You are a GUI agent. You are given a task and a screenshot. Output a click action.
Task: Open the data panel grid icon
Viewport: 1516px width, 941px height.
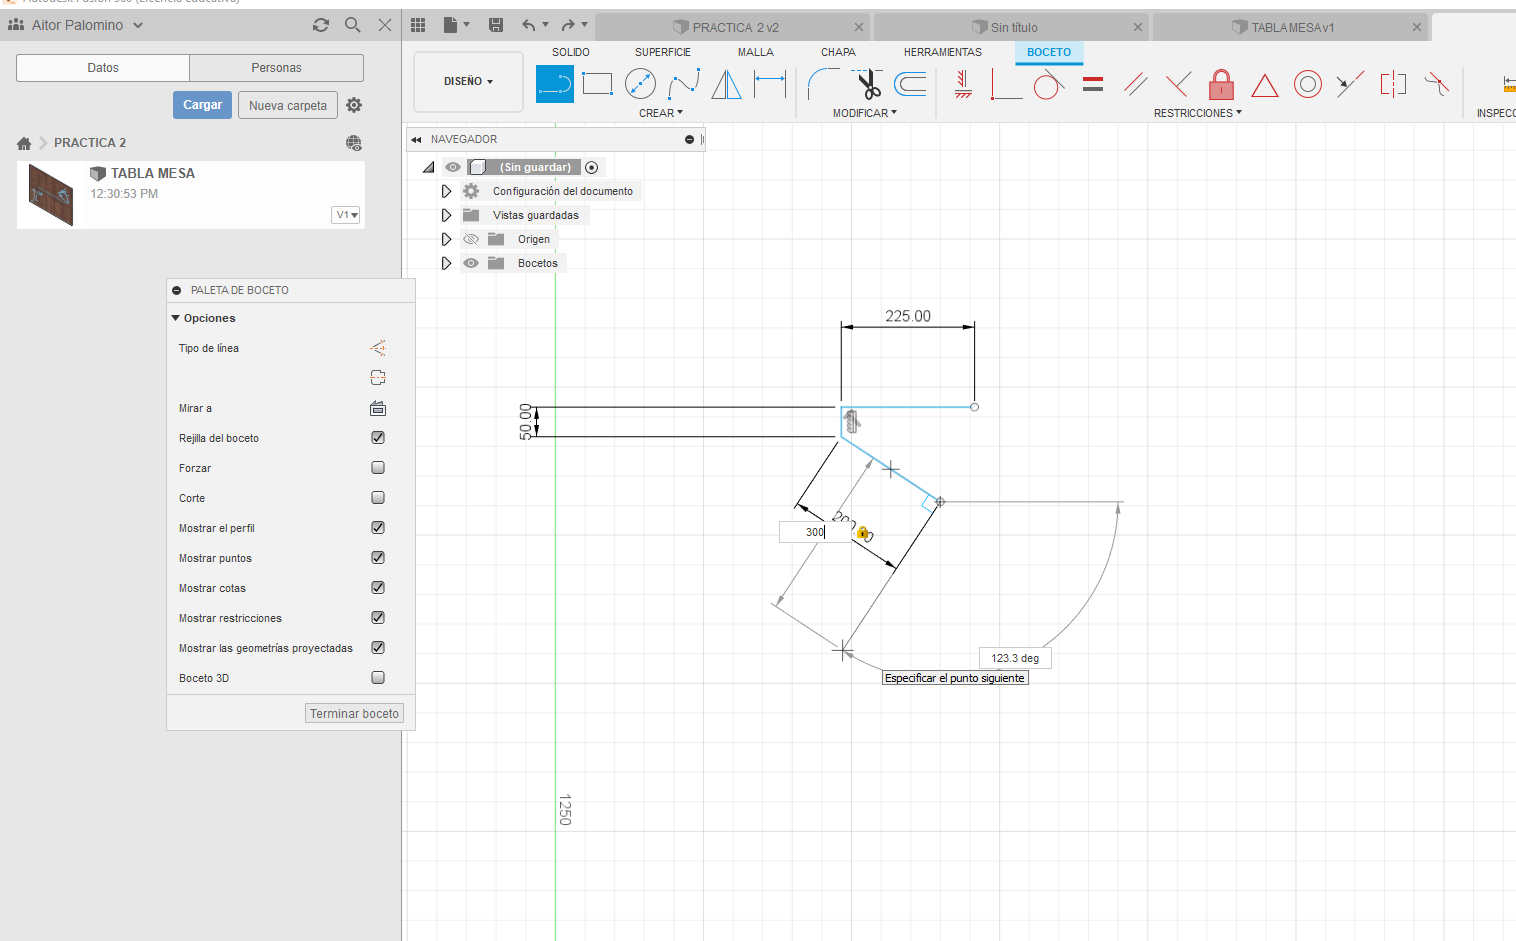(x=418, y=25)
